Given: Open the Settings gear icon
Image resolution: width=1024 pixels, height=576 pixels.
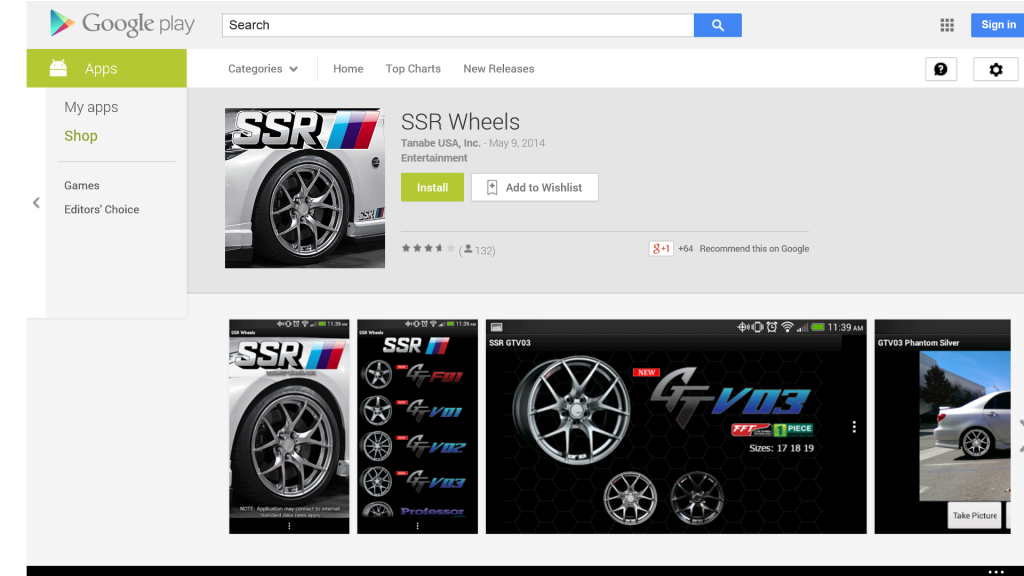Looking at the screenshot, I should pos(995,69).
